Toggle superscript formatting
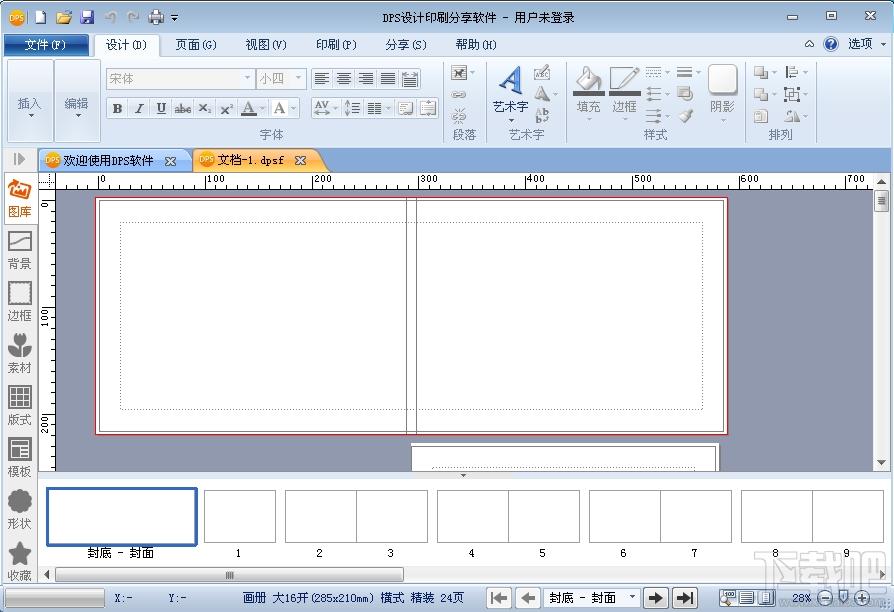 [226, 108]
